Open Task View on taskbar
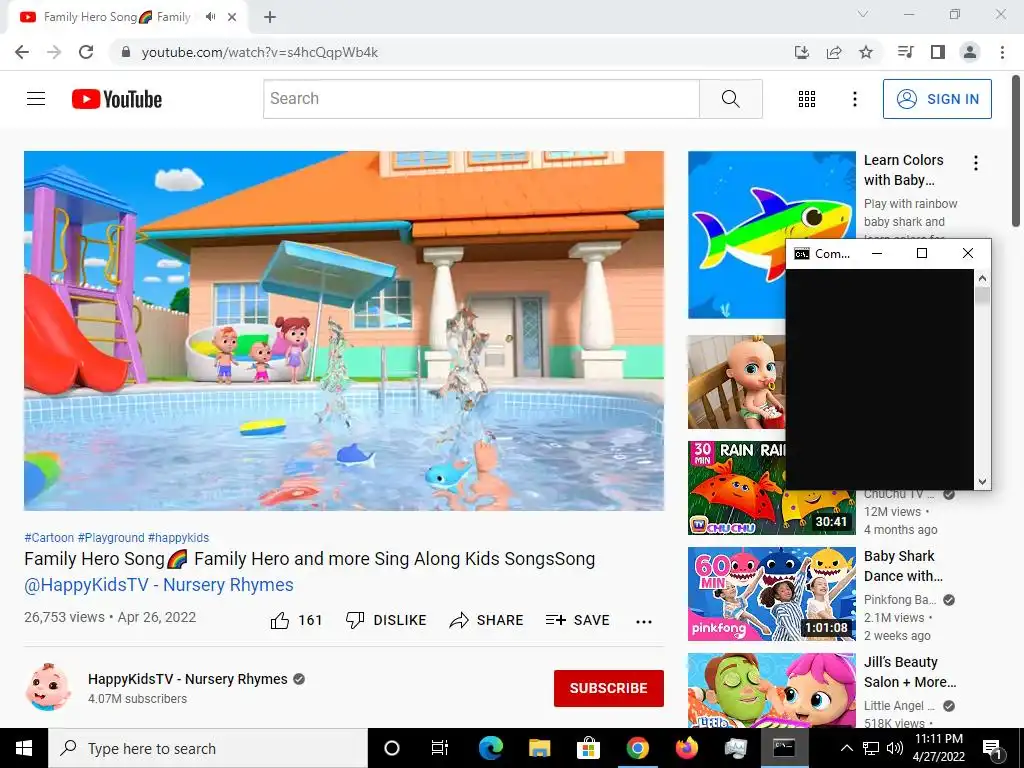The height and width of the screenshot is (768, 1024). pos(440,748)
